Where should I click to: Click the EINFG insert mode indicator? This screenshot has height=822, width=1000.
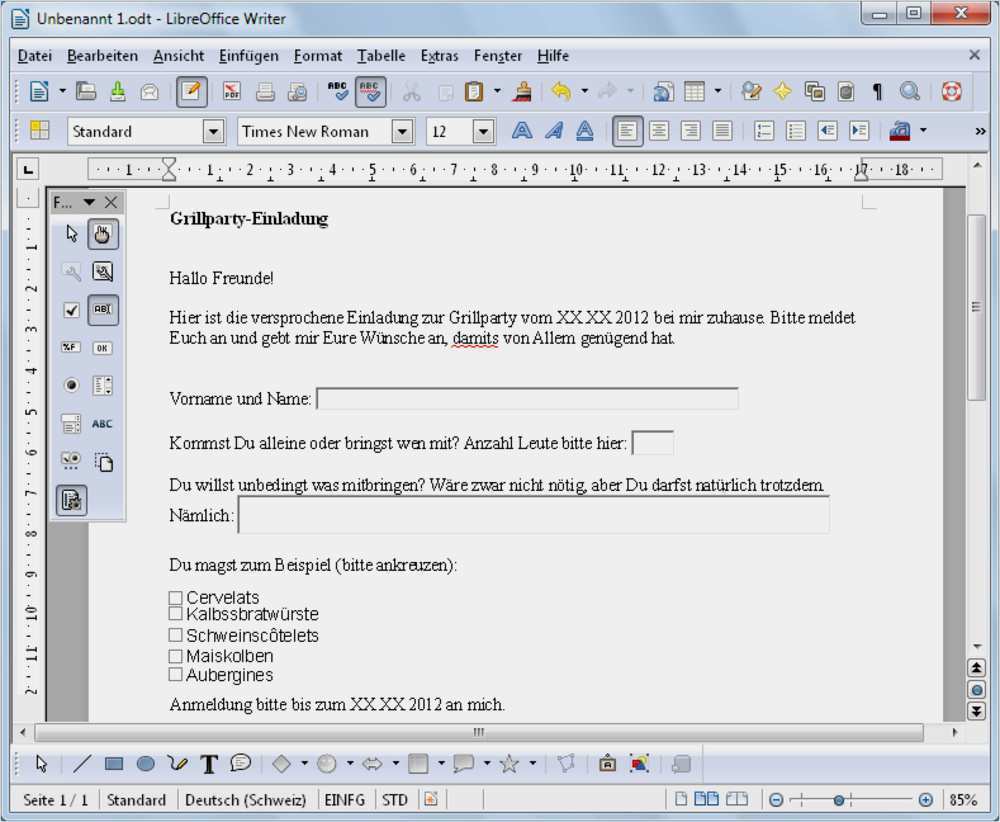point(344,800)
